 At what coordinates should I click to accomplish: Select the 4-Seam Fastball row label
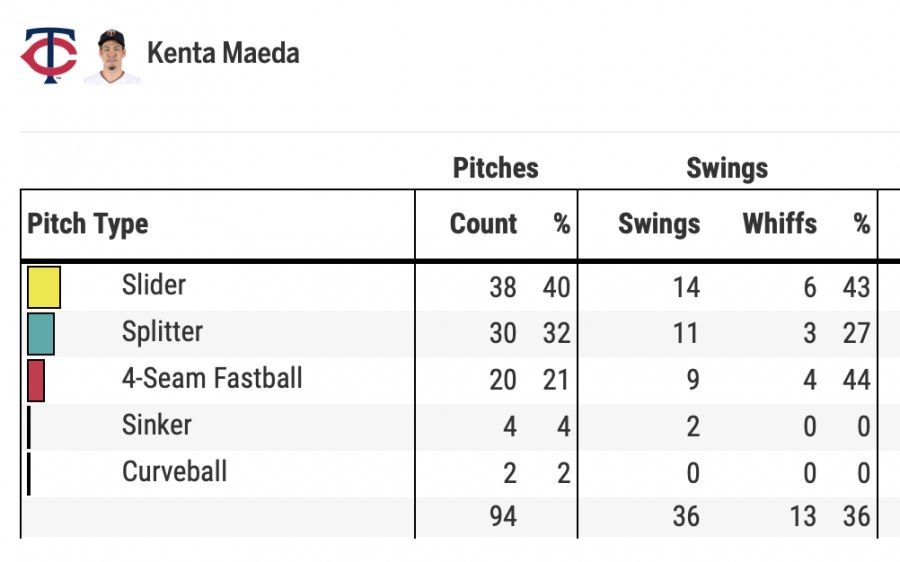tap(212, 378)
